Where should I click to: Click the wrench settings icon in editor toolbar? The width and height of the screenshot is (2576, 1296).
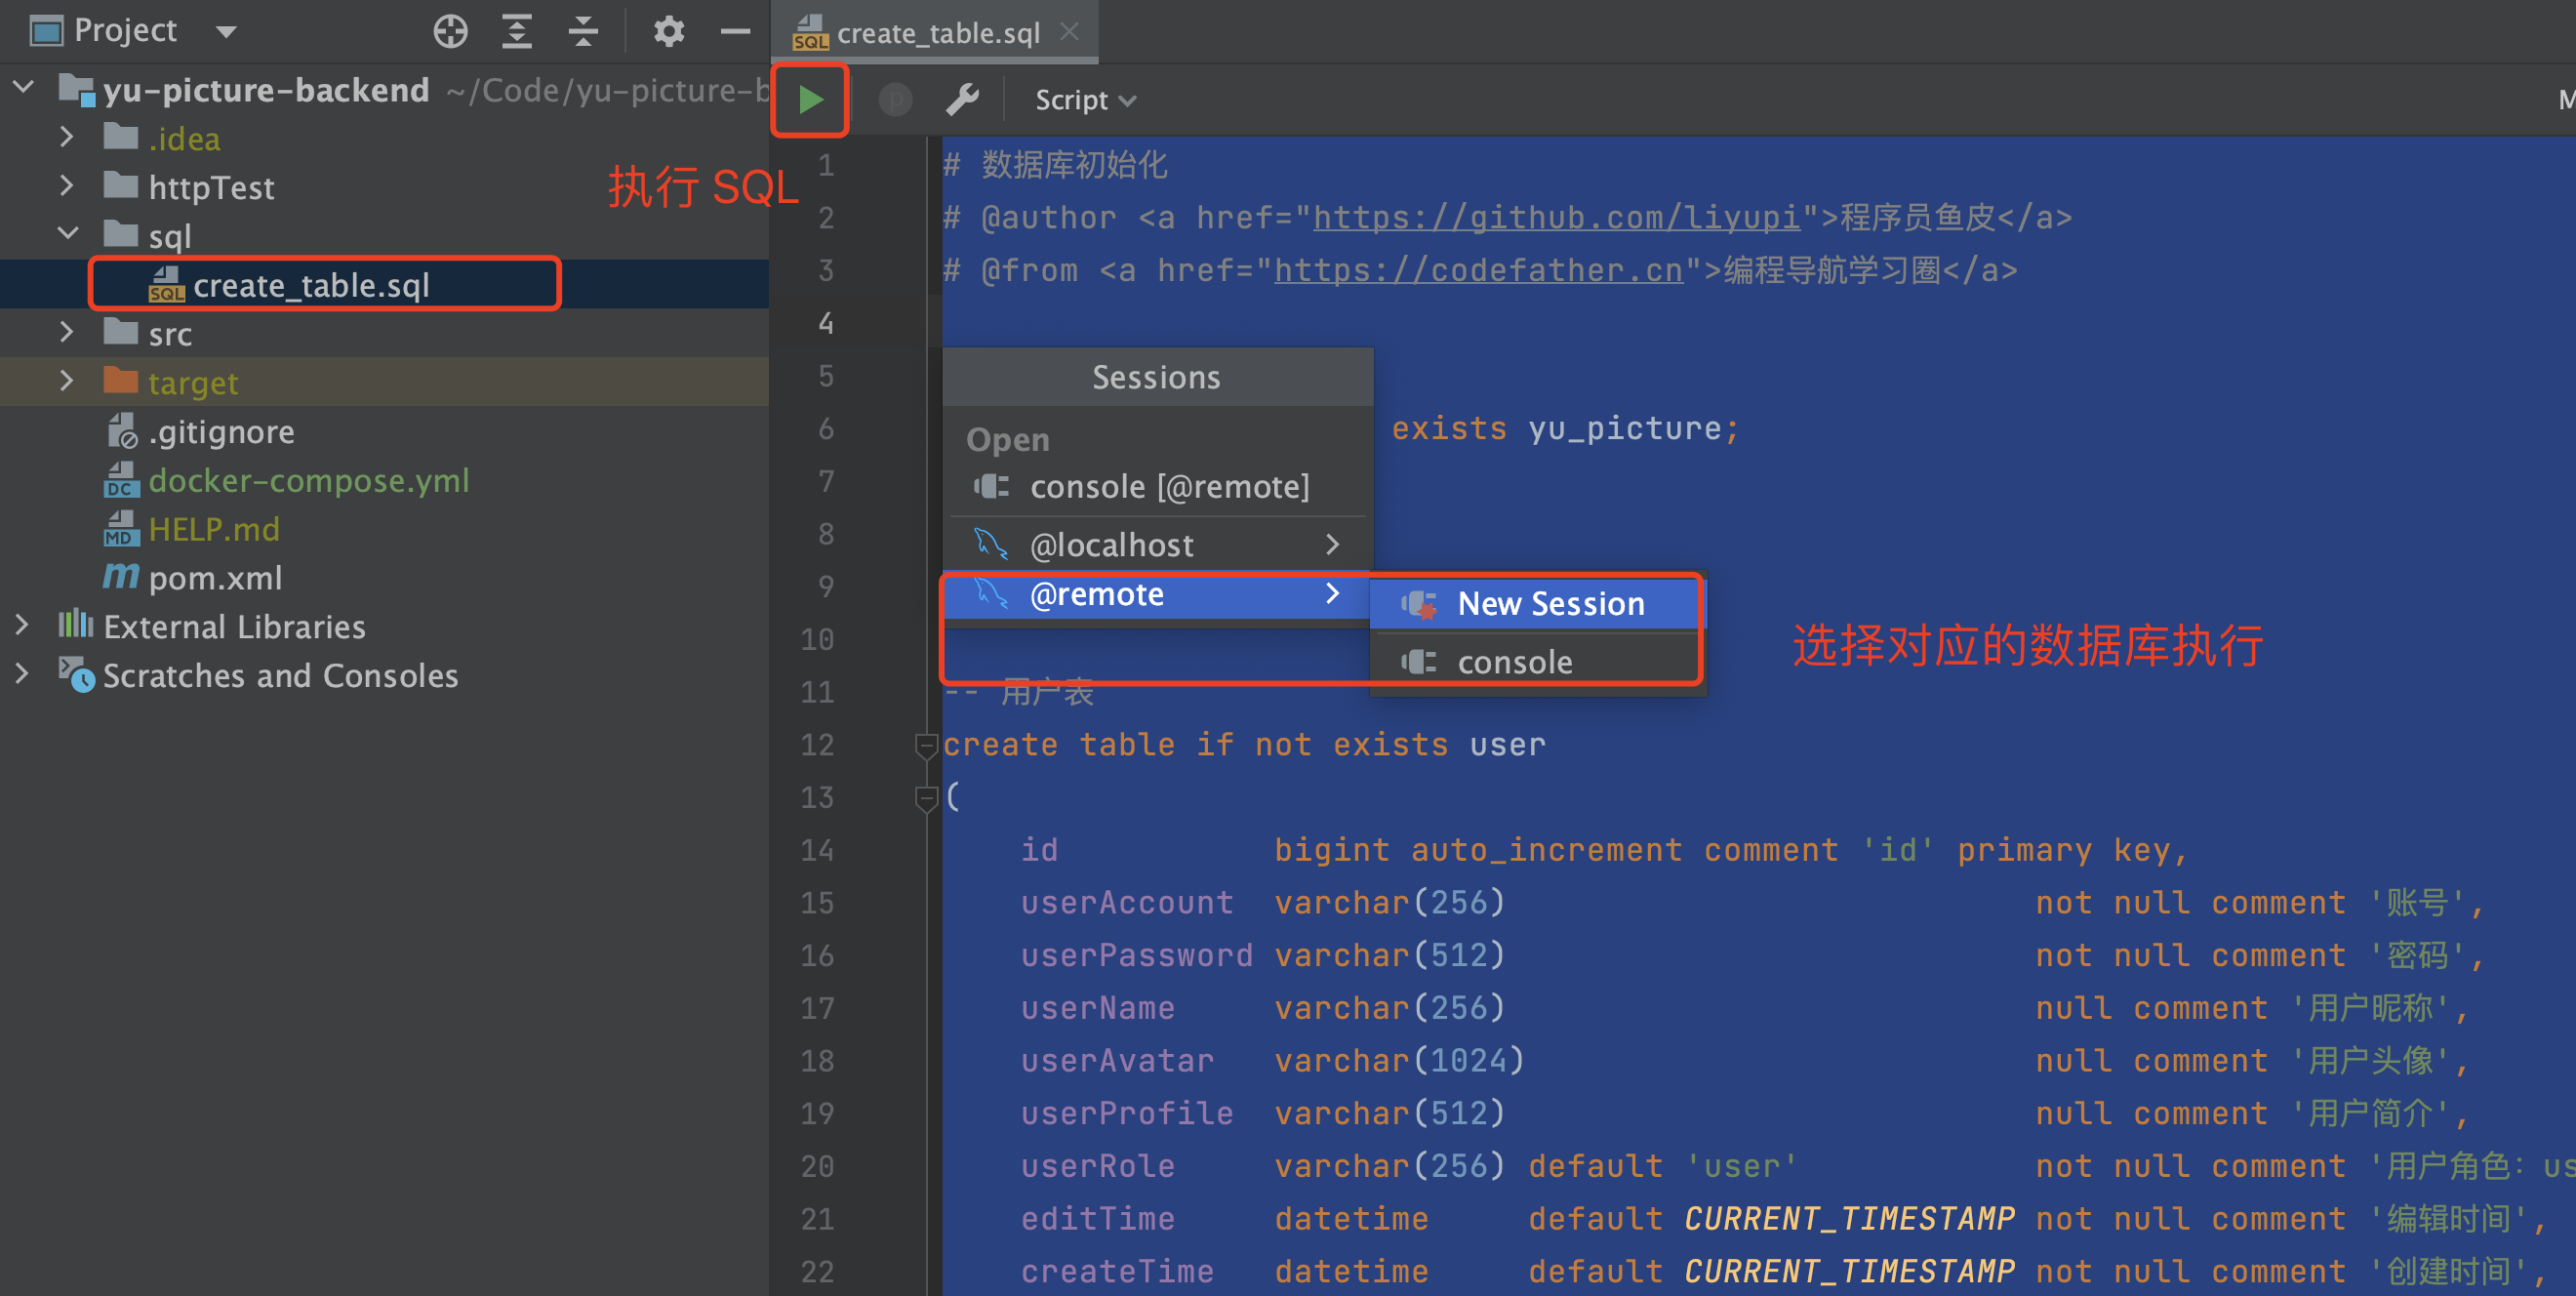962,100
